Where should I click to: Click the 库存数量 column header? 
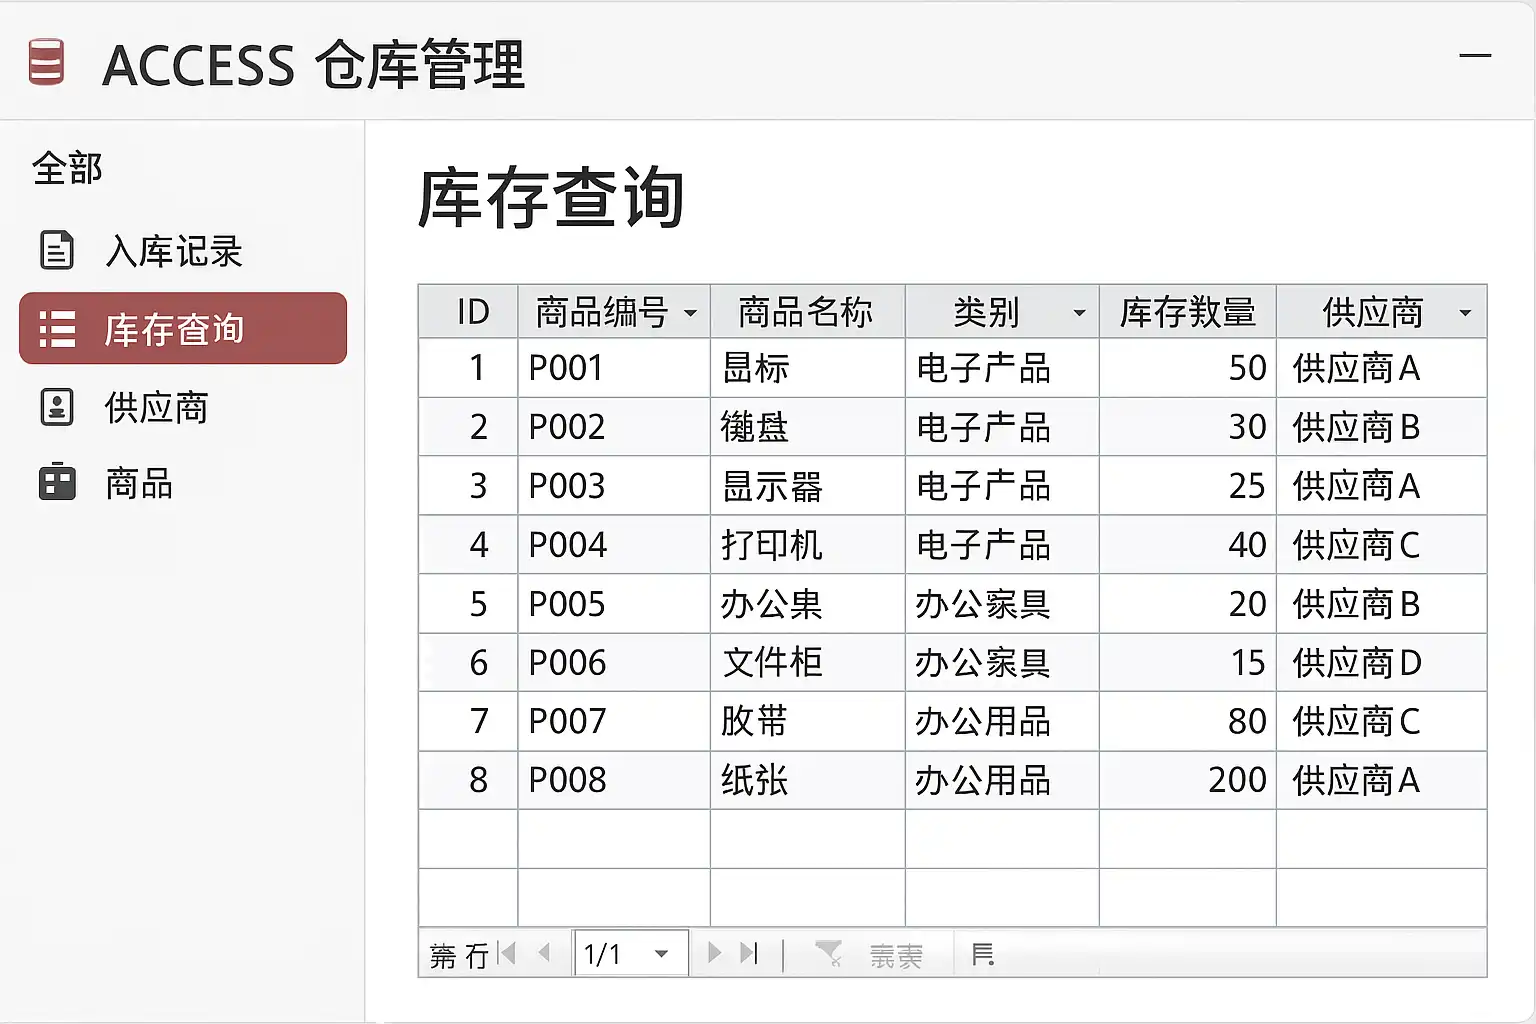[1188, 312]
